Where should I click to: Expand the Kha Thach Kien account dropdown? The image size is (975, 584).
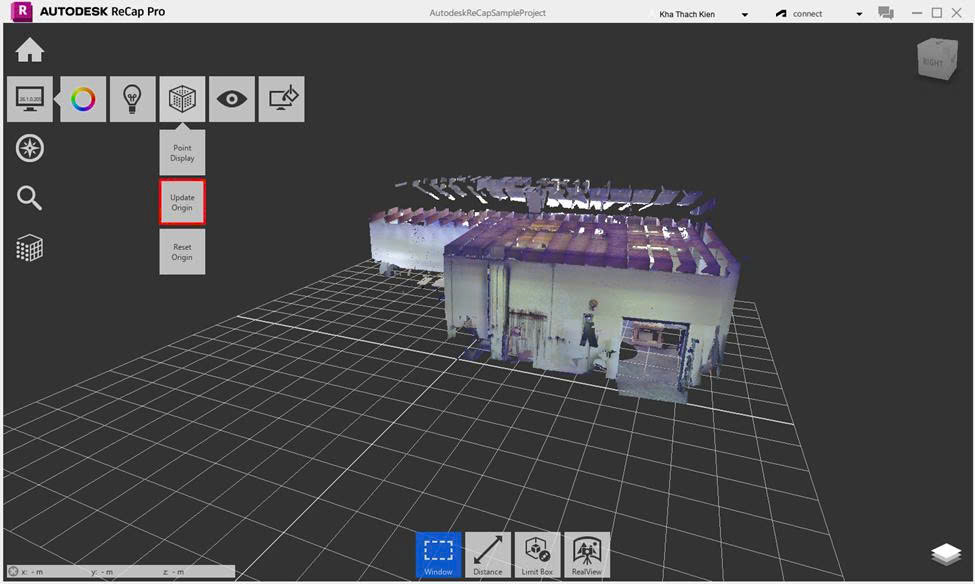(744, 14)
